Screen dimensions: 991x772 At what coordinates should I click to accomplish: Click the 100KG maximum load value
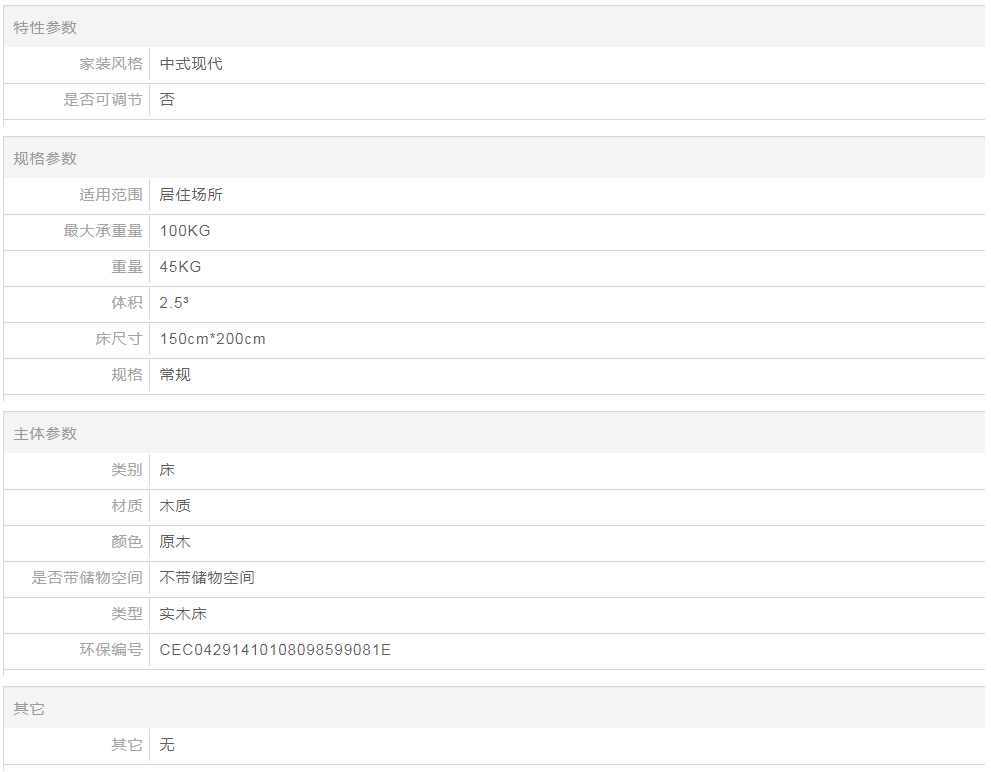tap(185, 231)
